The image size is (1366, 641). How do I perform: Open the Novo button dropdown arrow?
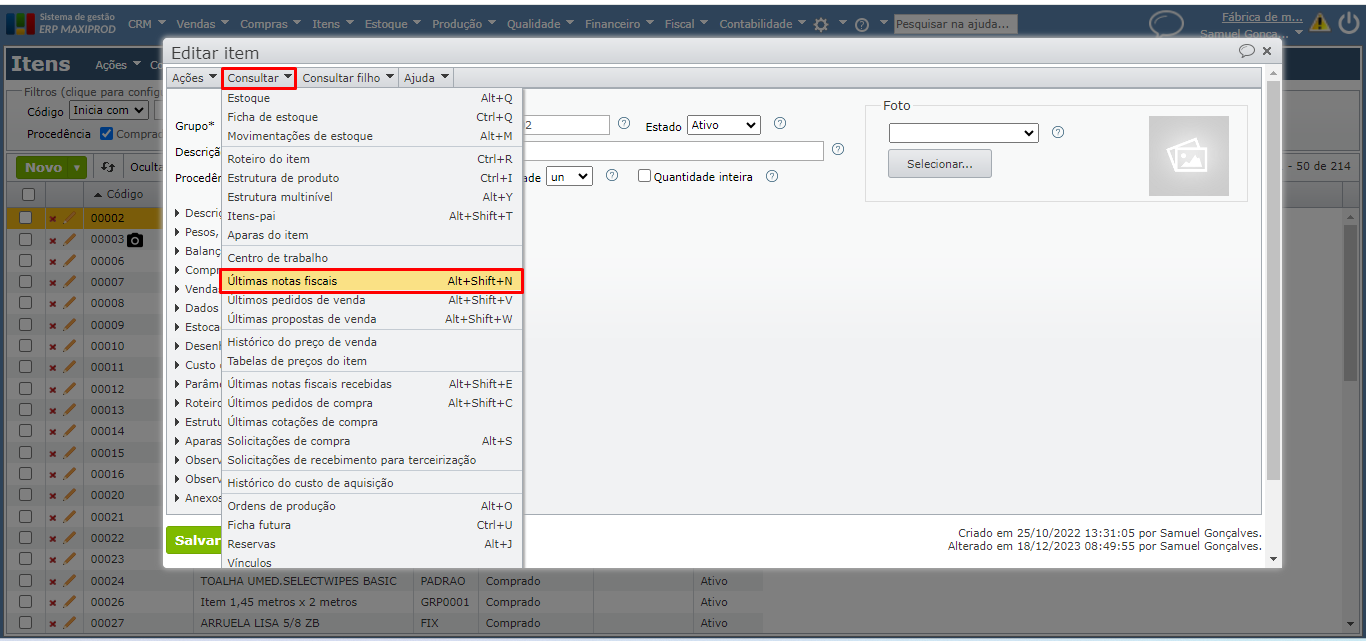tap(77, 168)
